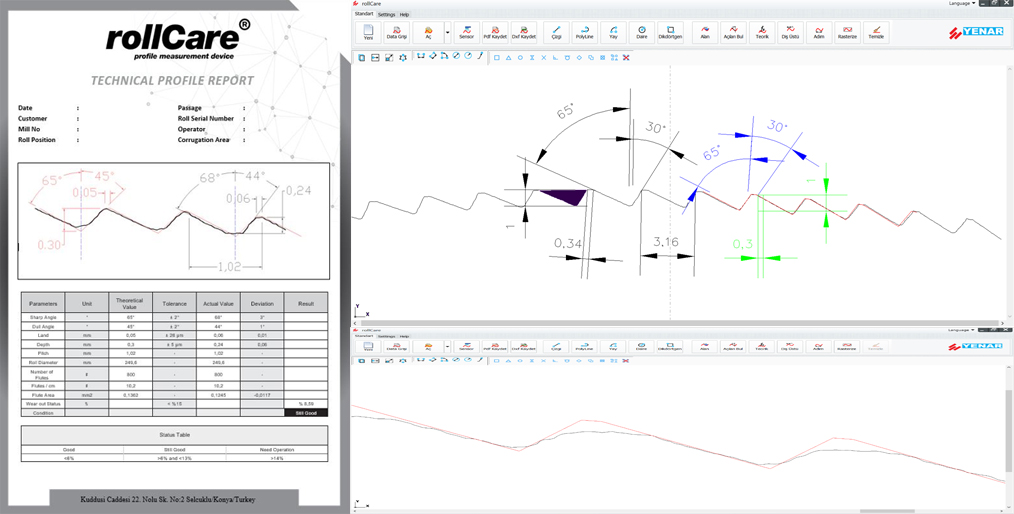Click 'Status Table' header in report
This screenshot has height=514, width=1014.
pos(175,435)
